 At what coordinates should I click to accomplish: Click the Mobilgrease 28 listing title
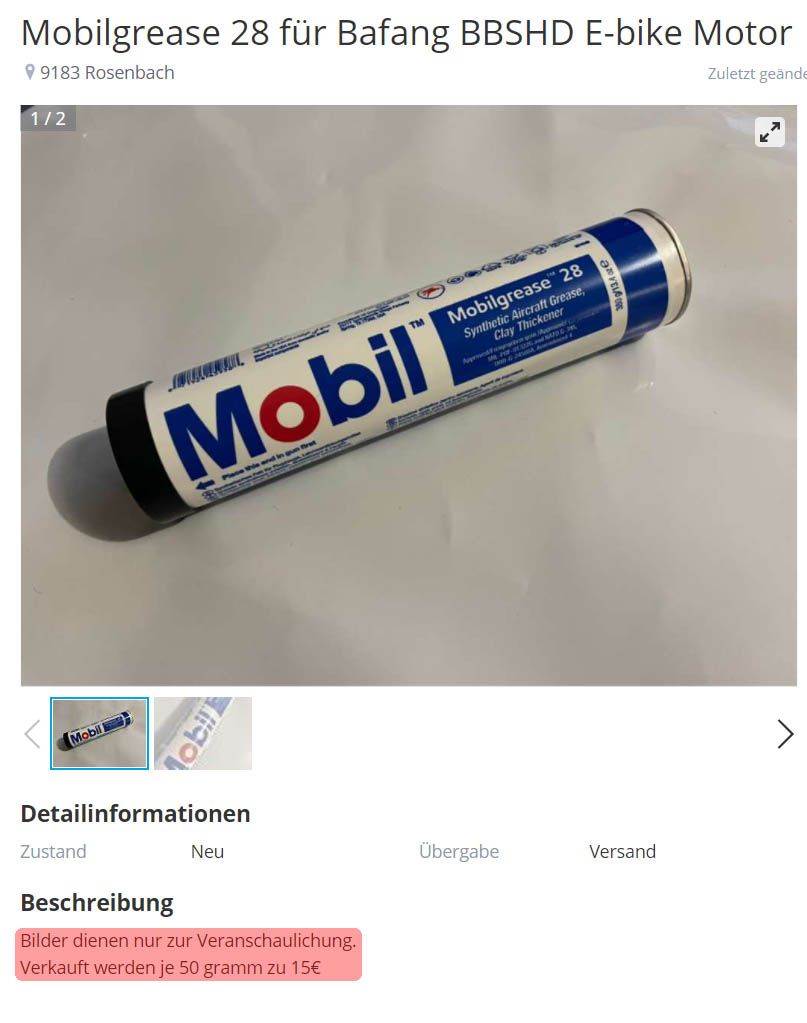click(x=406, y=32)
